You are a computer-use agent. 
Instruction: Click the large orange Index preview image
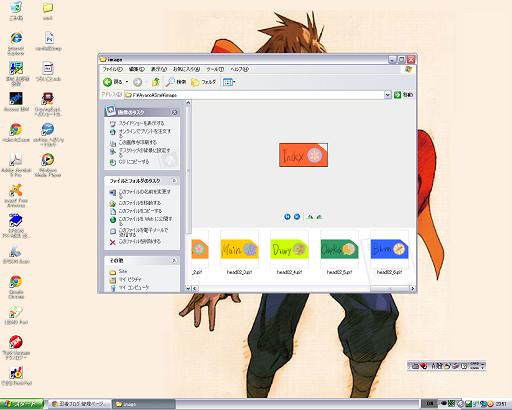tap(303, 155)
